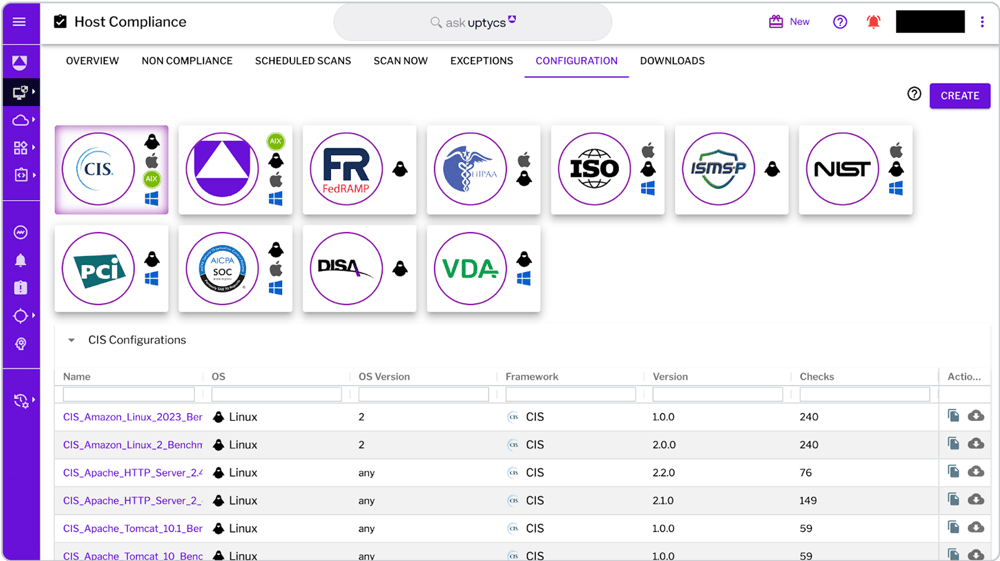Click the Version column filter field
The image size is (1000, 561).
click(x=717, y=395)
